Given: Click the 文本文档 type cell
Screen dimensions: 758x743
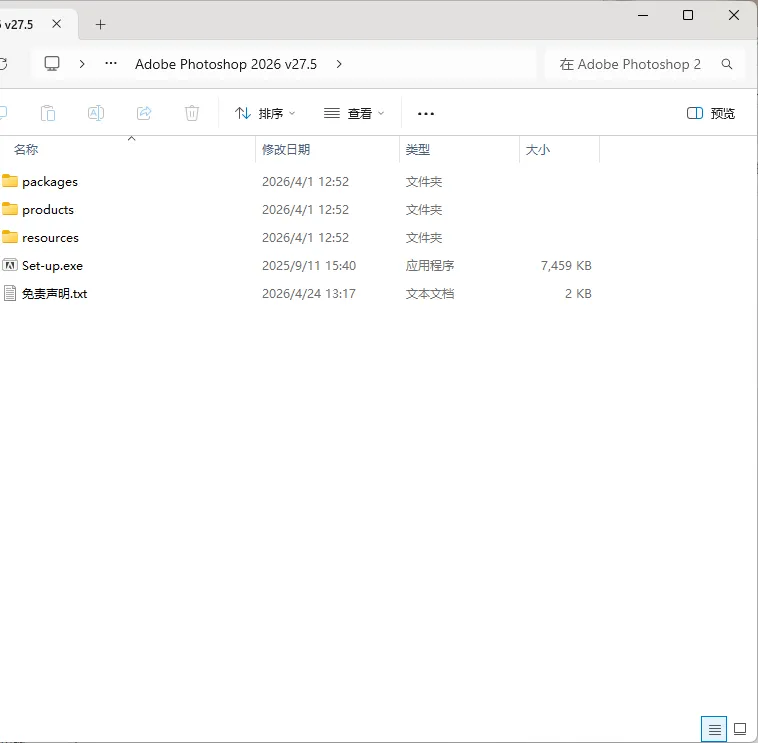Looking at the screenshot, I should pos(430,293).
